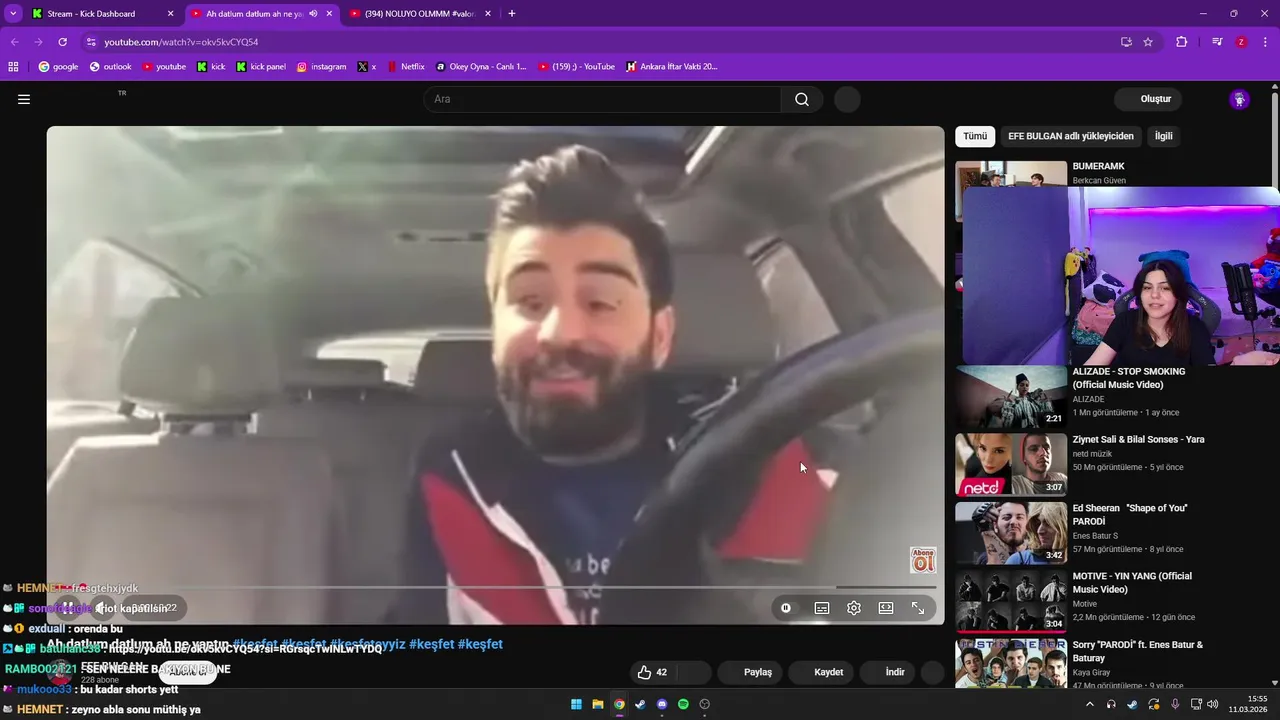Image resolution: width=1280 pixels, height=720 pixels.
Task: Open the MOTIVE - YIN YANG thumbnail
Action: click(x=1011, y=601)
